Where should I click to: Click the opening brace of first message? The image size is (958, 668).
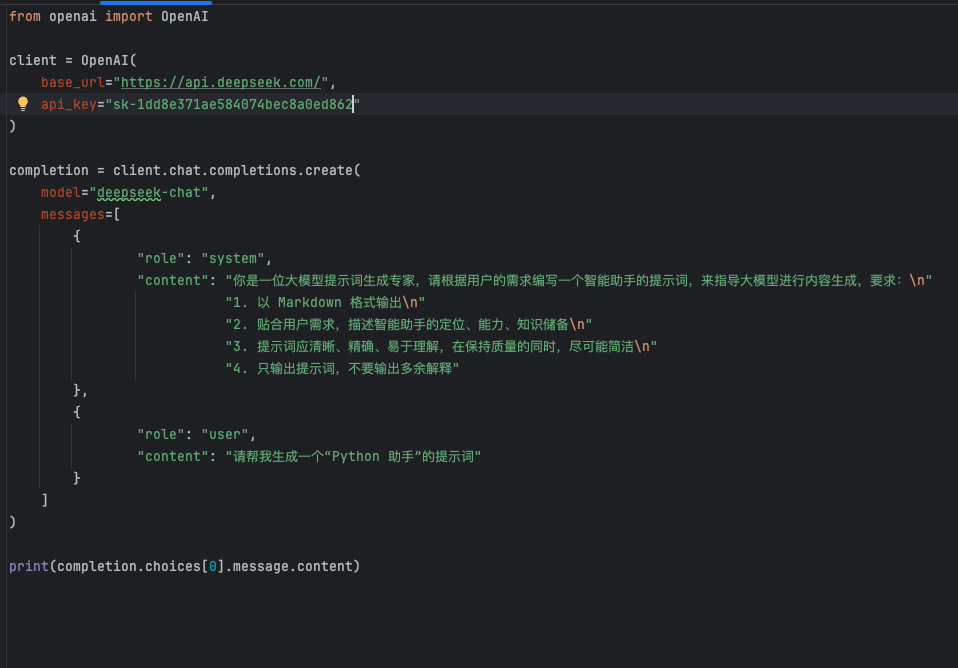[76, 237]
